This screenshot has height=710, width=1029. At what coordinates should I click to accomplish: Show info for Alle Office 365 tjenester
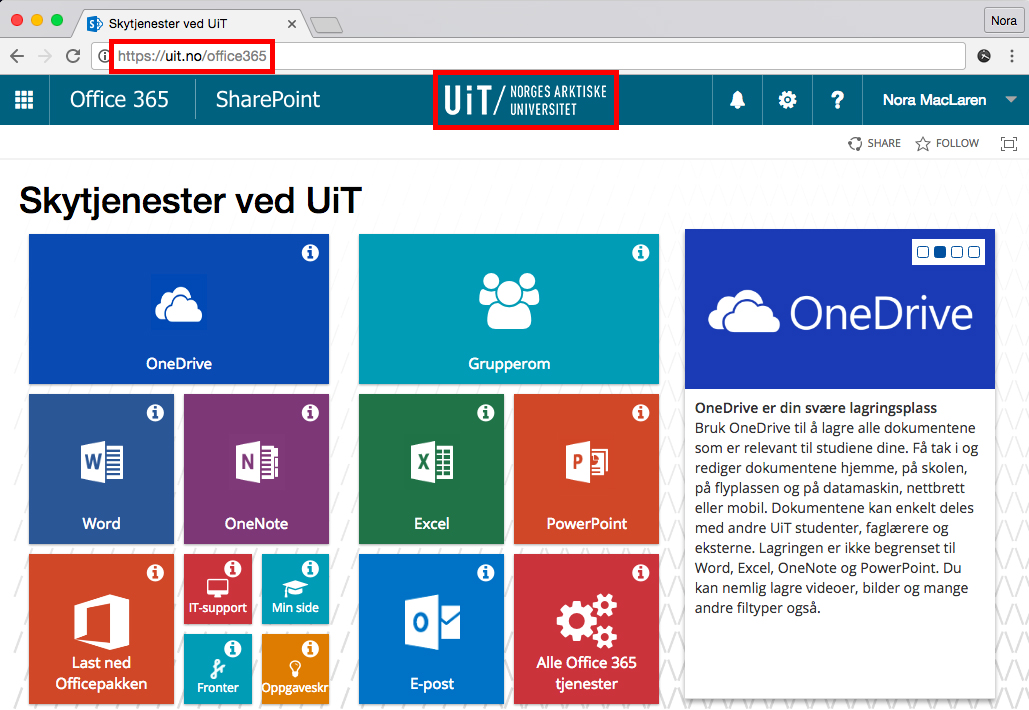[641, 573]
